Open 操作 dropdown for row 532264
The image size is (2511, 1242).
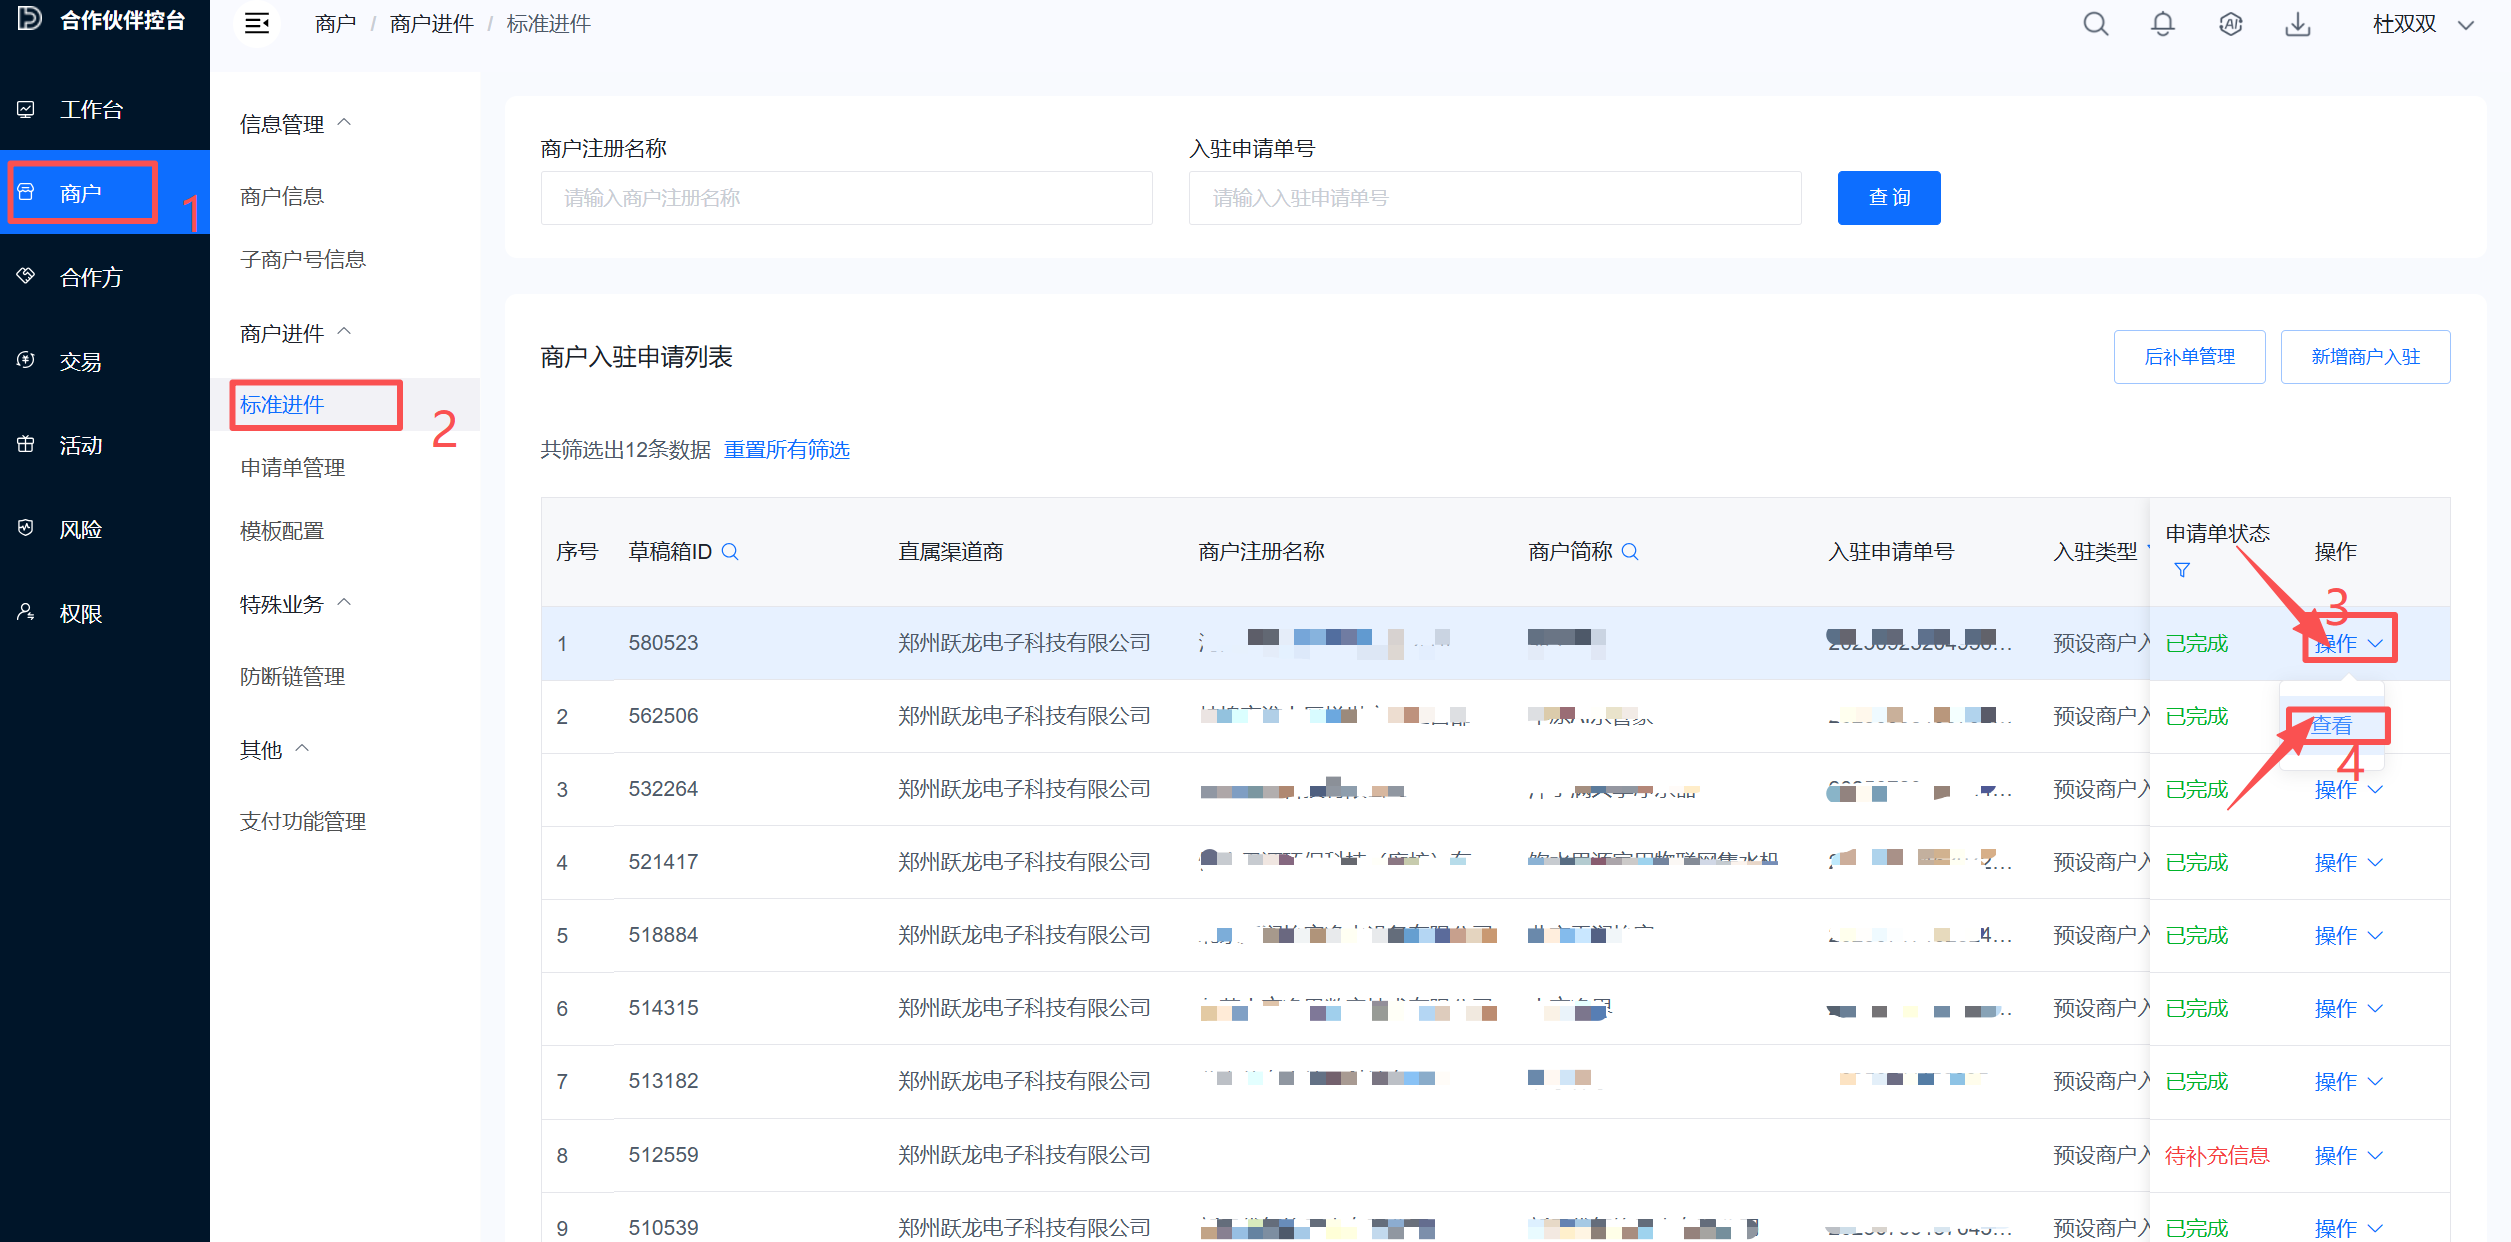coord(2348,789)
